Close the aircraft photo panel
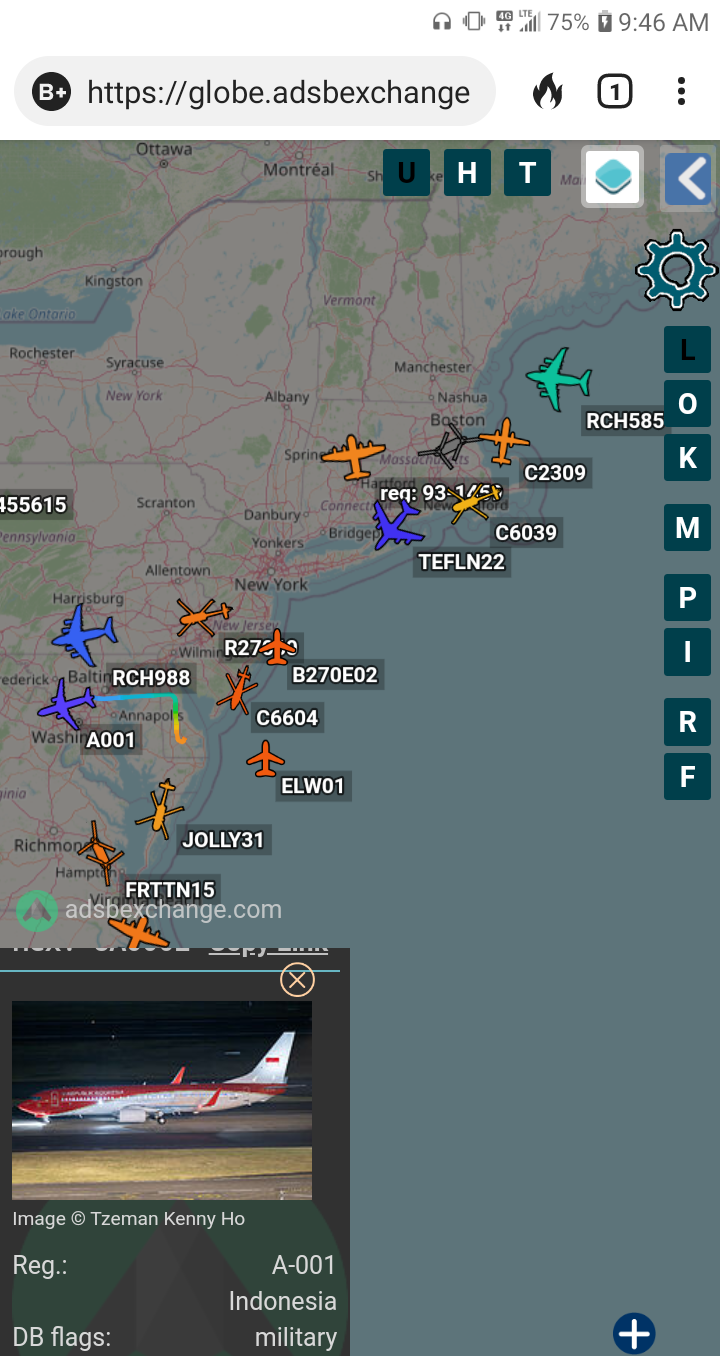 (297, 980)
